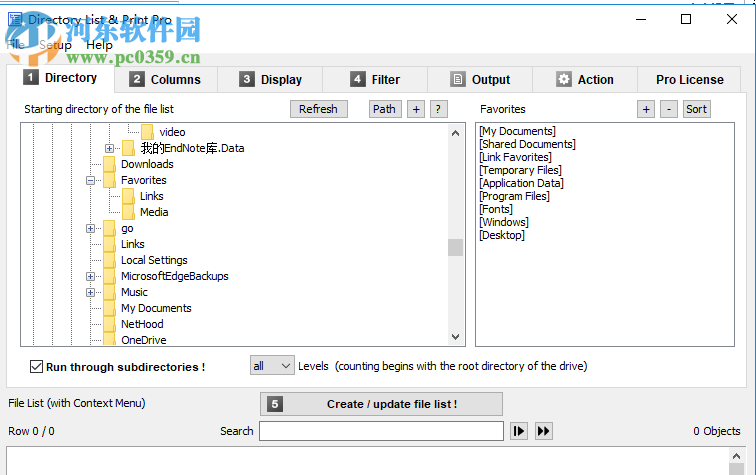
Task: Add a favorite with the Favorites plus button
Action: click(646, 109)
